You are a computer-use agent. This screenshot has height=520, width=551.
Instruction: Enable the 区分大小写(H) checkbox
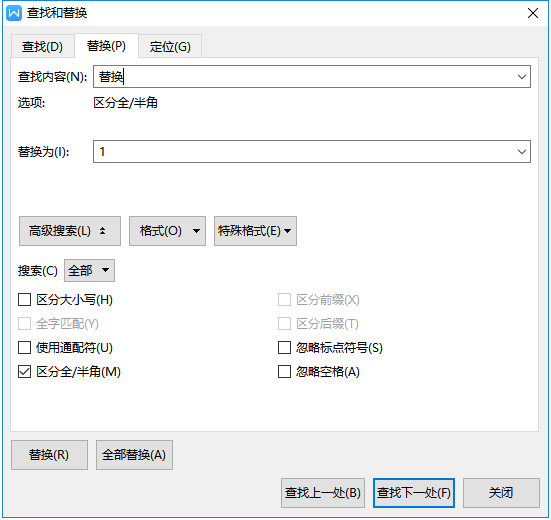pos(24,300)
